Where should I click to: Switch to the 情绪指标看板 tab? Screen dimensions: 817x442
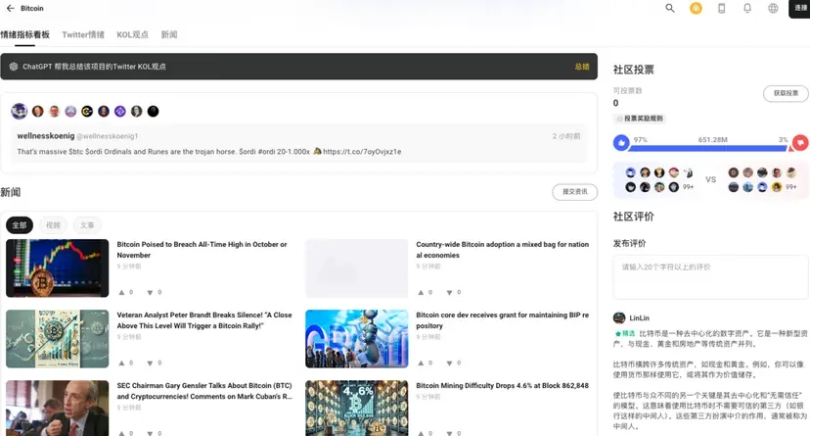click(x=24, y=34)
